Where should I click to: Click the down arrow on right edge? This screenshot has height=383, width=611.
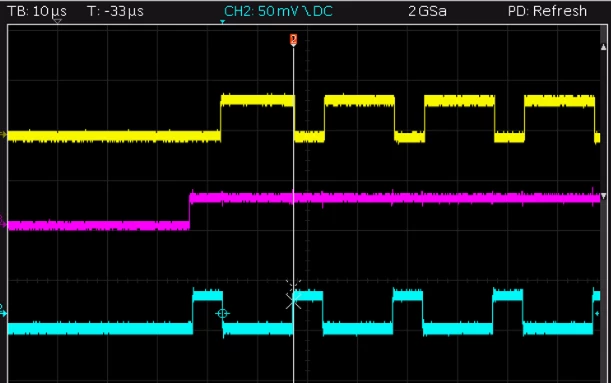(x=604, y=196)
